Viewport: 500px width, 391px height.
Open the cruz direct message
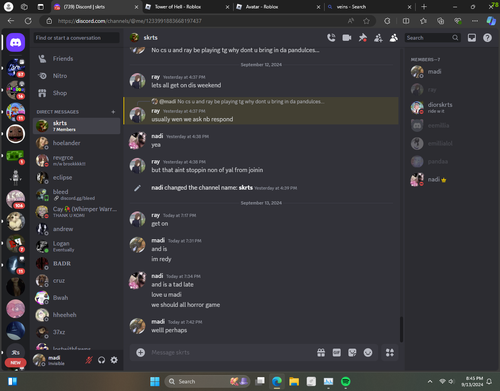tap(77, 281)
